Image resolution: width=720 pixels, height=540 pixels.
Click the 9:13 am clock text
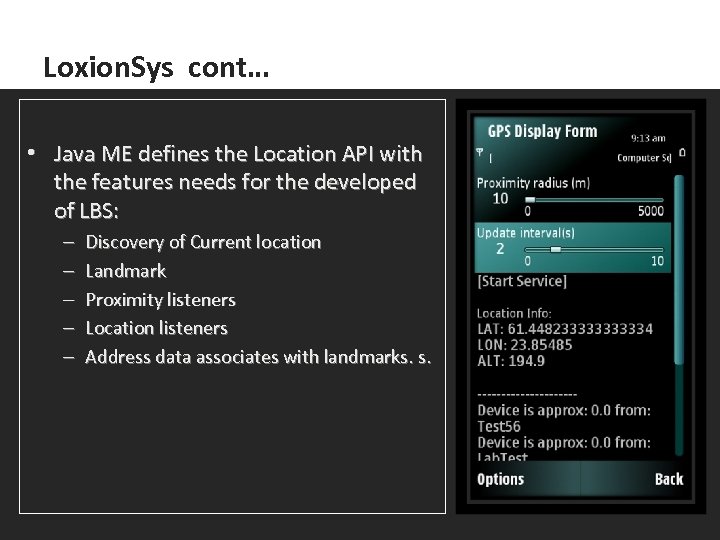(x=648, y=138)
